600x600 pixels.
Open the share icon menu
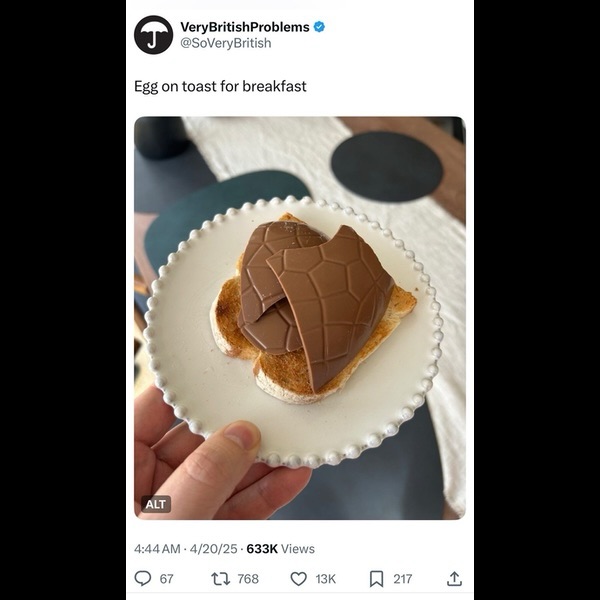[x=454, y=578]
